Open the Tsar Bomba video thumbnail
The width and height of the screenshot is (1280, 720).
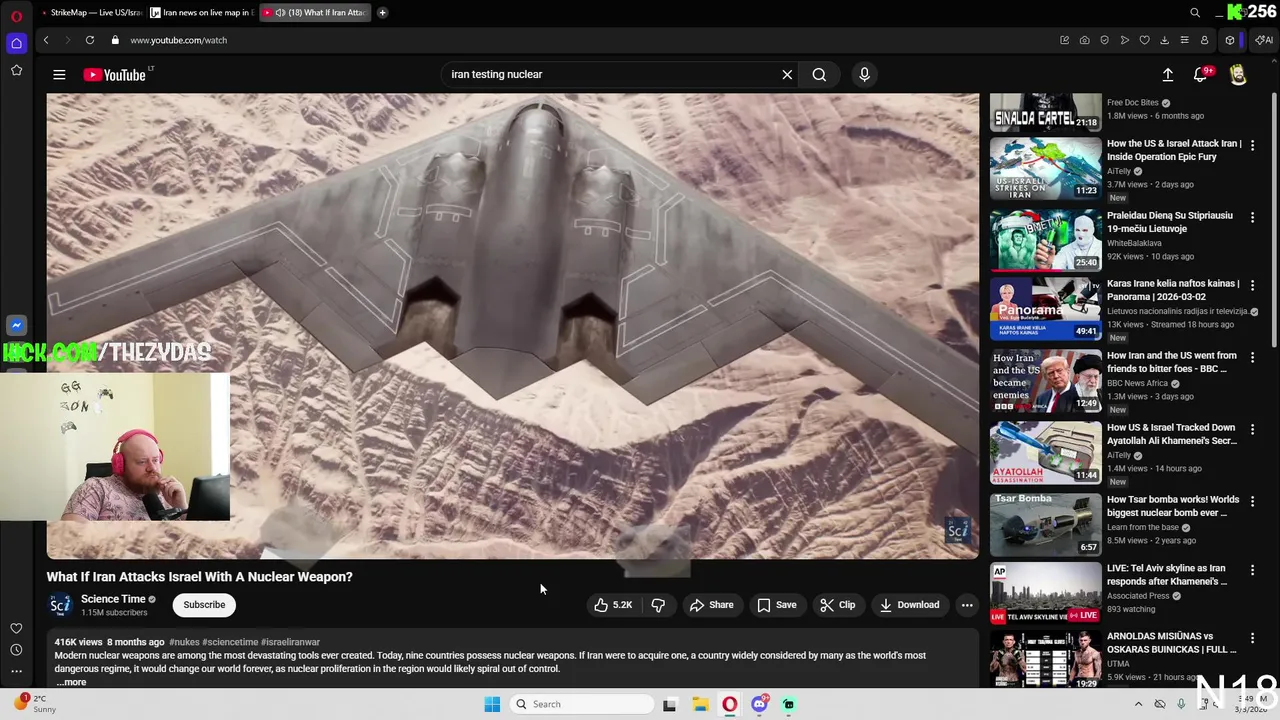(1045, 523)
